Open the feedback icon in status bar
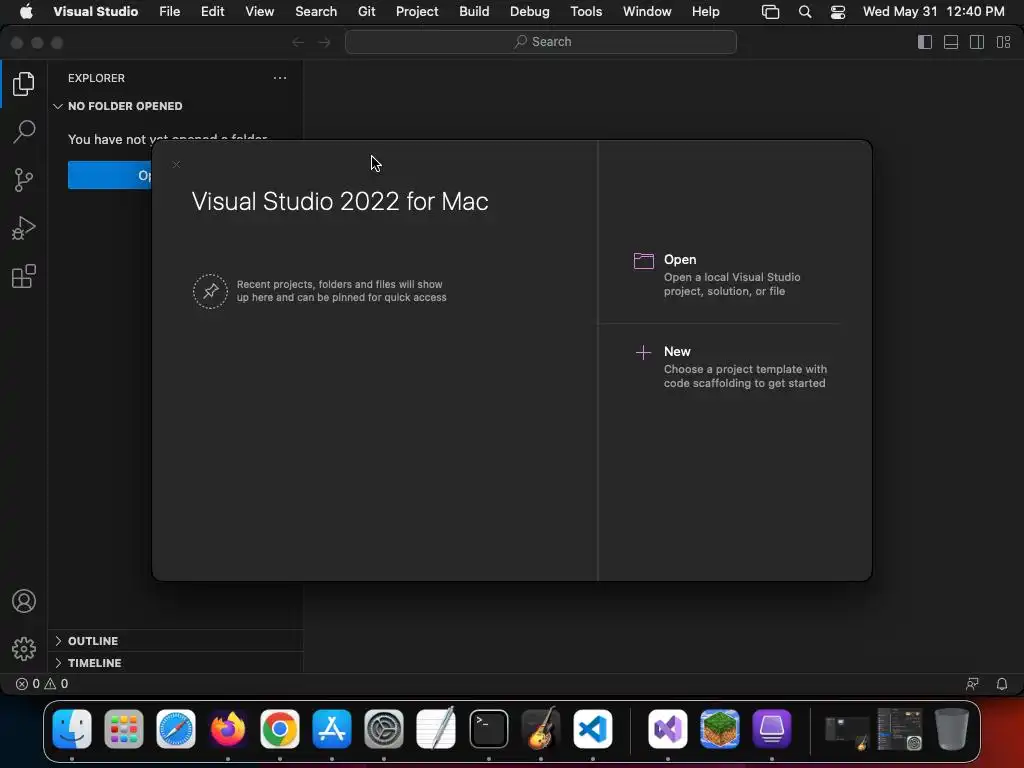The height and width of the screenshot is (768, 1024). 972,684
